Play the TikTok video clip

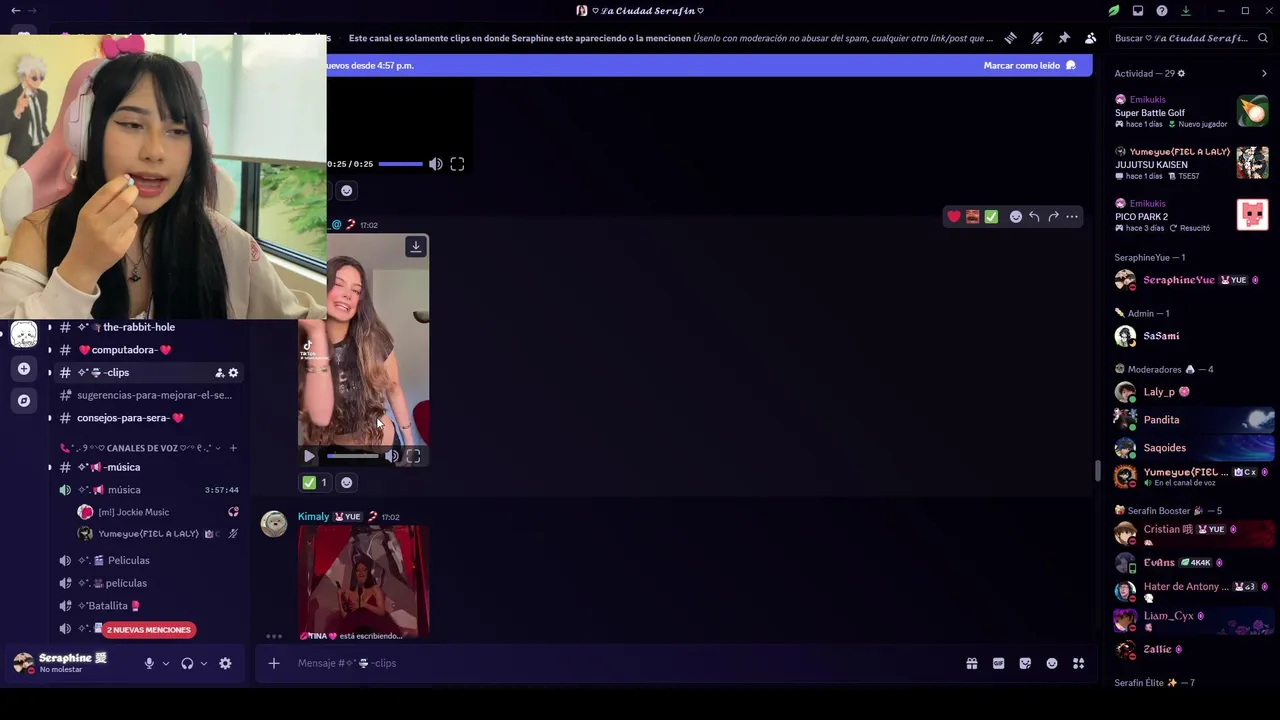pyautogui.click(x=309, y=456)
